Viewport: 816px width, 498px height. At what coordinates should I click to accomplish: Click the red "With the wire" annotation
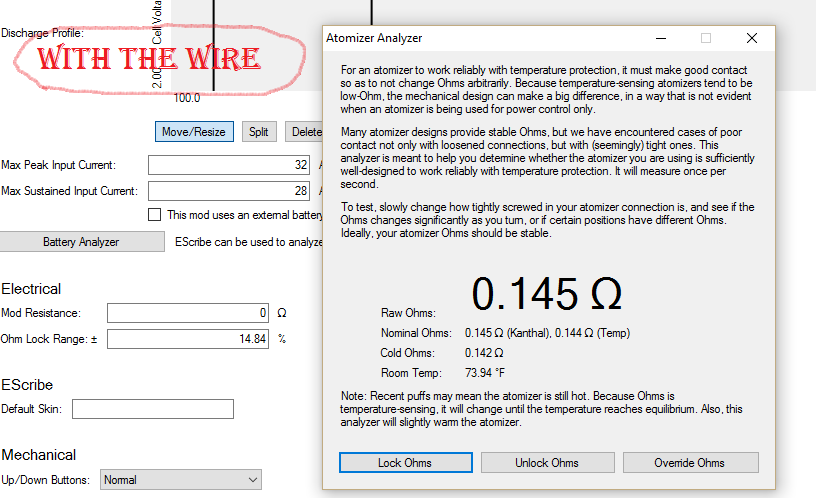coord(150,58)
